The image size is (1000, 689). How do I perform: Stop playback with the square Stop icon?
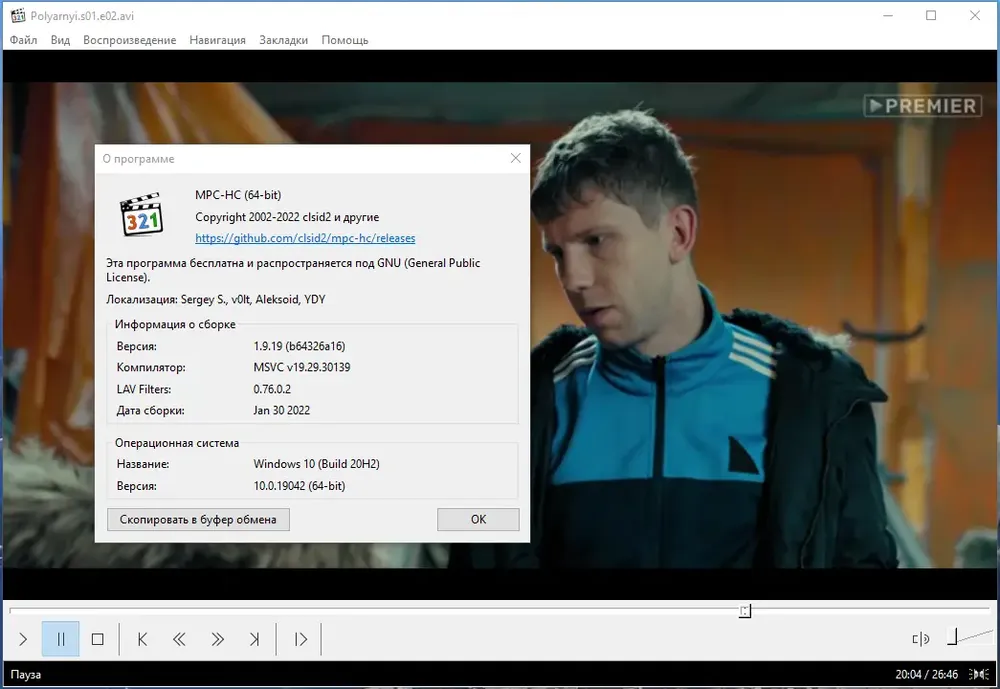[98, 639]
